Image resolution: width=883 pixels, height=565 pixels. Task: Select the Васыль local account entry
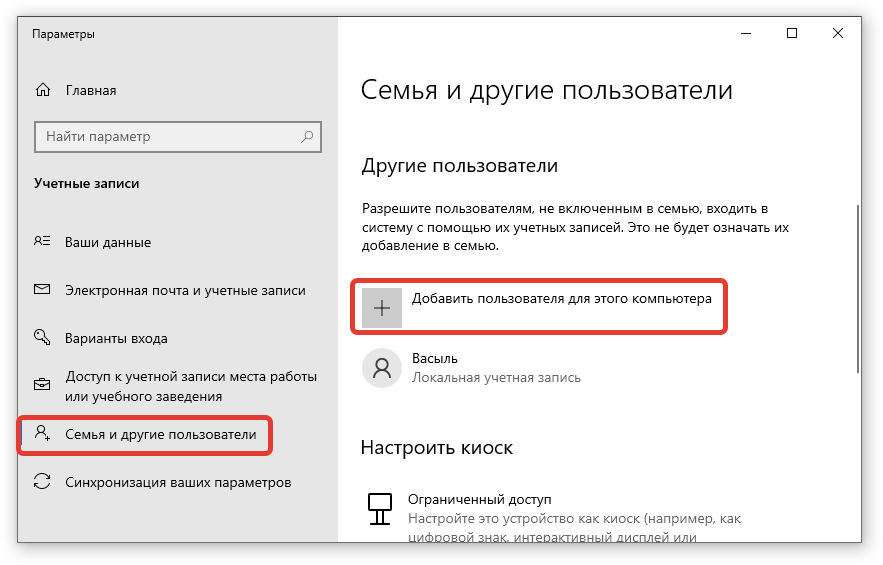coord(495,367)
